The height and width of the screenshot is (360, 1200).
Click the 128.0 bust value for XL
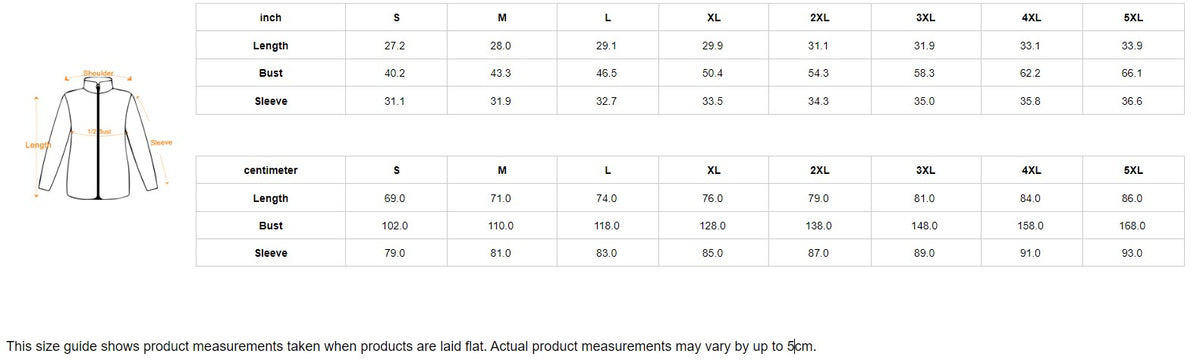click(x=713, y=226)
